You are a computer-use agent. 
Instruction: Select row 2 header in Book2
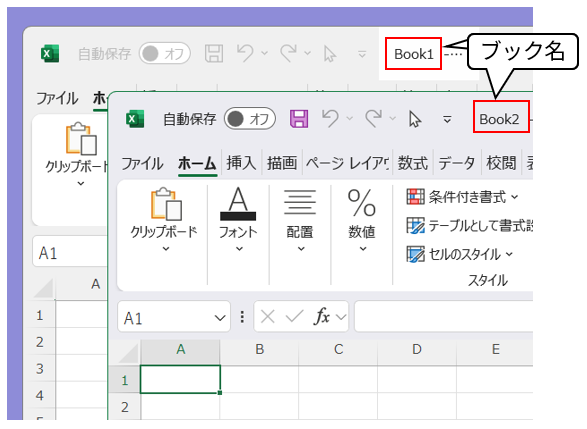pyautogui.click(x=125, y=407)
